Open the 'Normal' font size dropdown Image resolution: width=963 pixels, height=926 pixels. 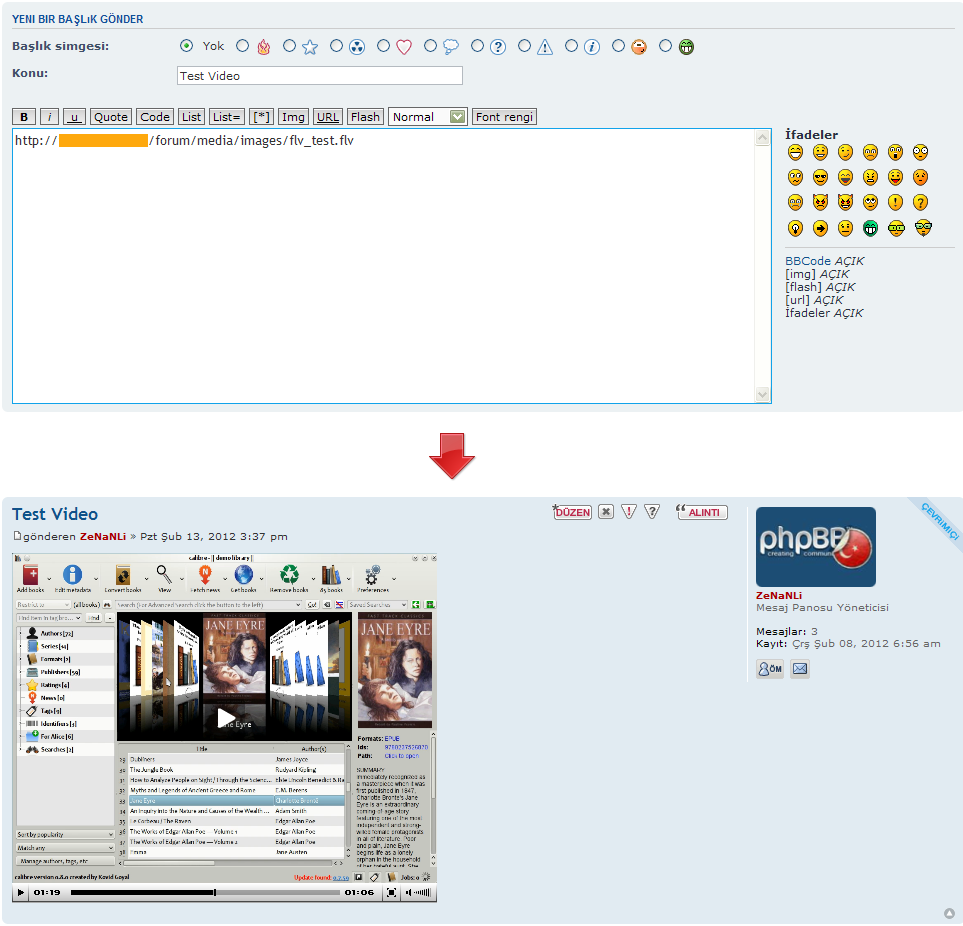(427, 117)
